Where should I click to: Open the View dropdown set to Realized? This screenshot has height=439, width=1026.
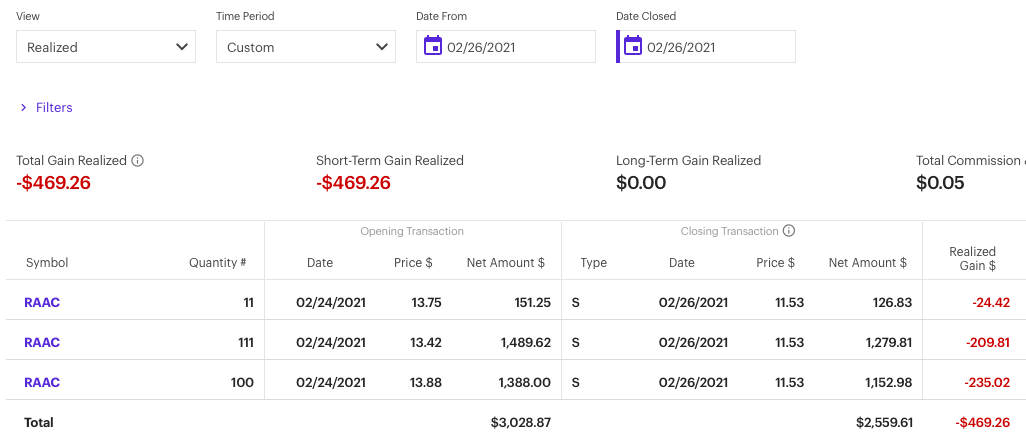[x=106, y=47]
